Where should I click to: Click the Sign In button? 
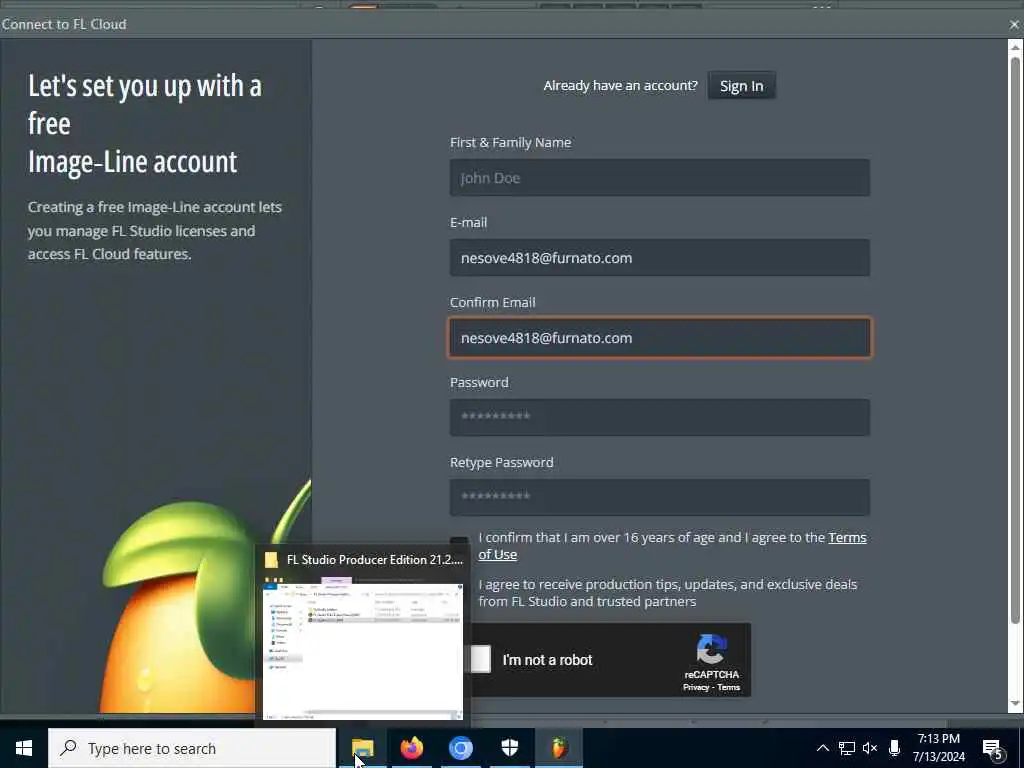point(741,86)
